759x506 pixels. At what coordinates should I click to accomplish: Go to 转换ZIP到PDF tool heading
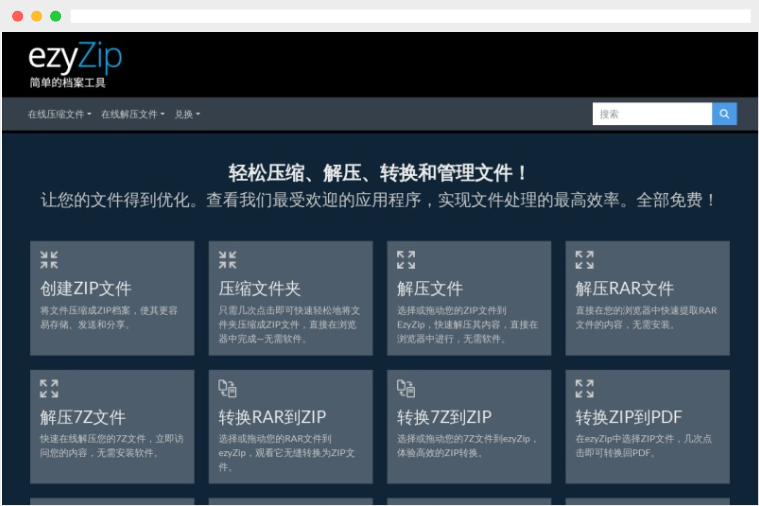coord(628,417)
